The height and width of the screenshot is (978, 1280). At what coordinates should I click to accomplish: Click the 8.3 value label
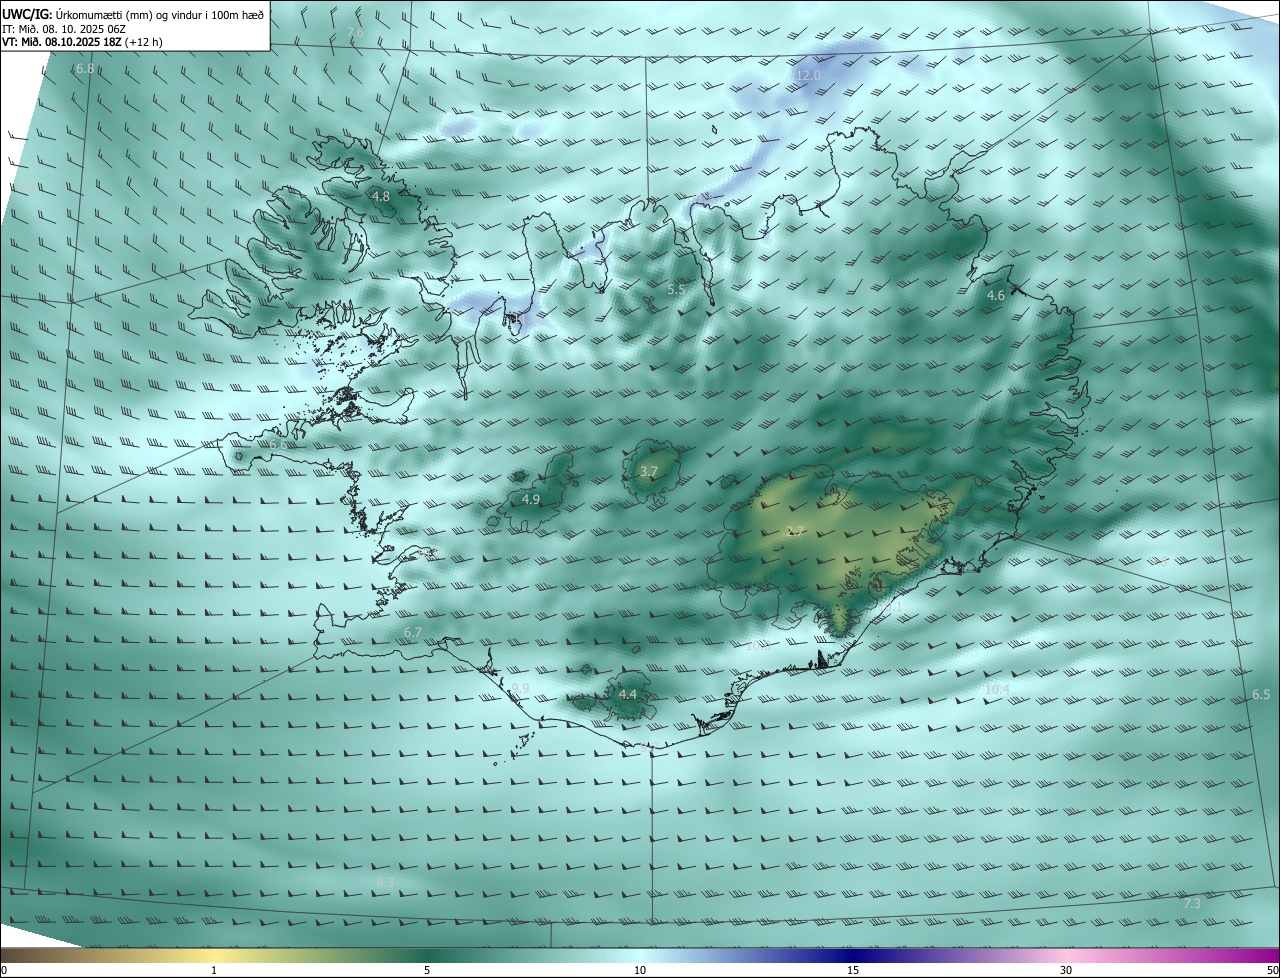click(x=385, y=882)
